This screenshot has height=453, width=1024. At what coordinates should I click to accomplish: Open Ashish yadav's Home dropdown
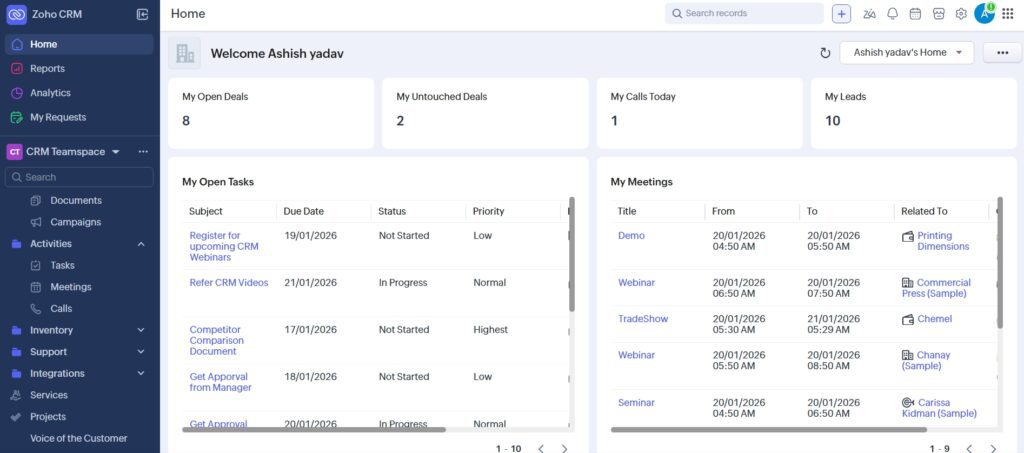point(906,53)
